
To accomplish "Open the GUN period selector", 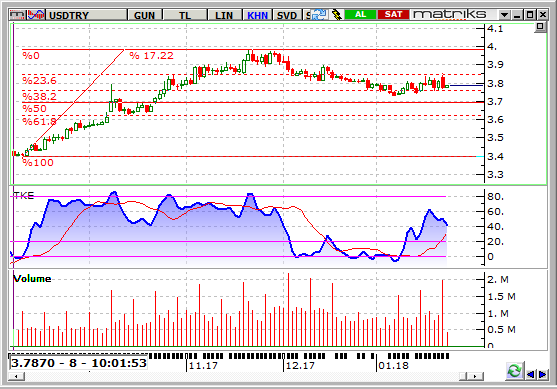I will pos(145,15).
